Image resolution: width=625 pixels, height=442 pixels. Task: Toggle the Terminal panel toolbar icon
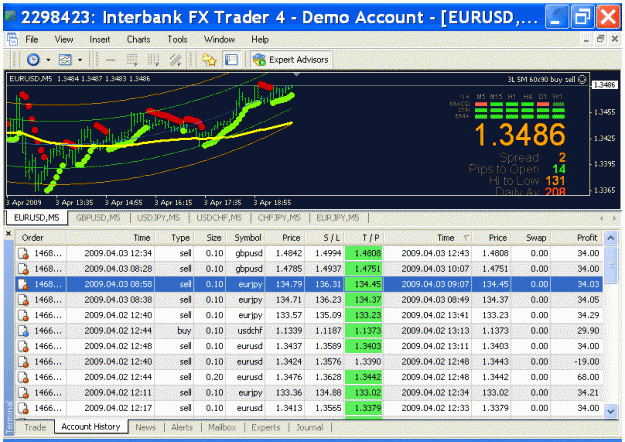(x=231, y=60)
